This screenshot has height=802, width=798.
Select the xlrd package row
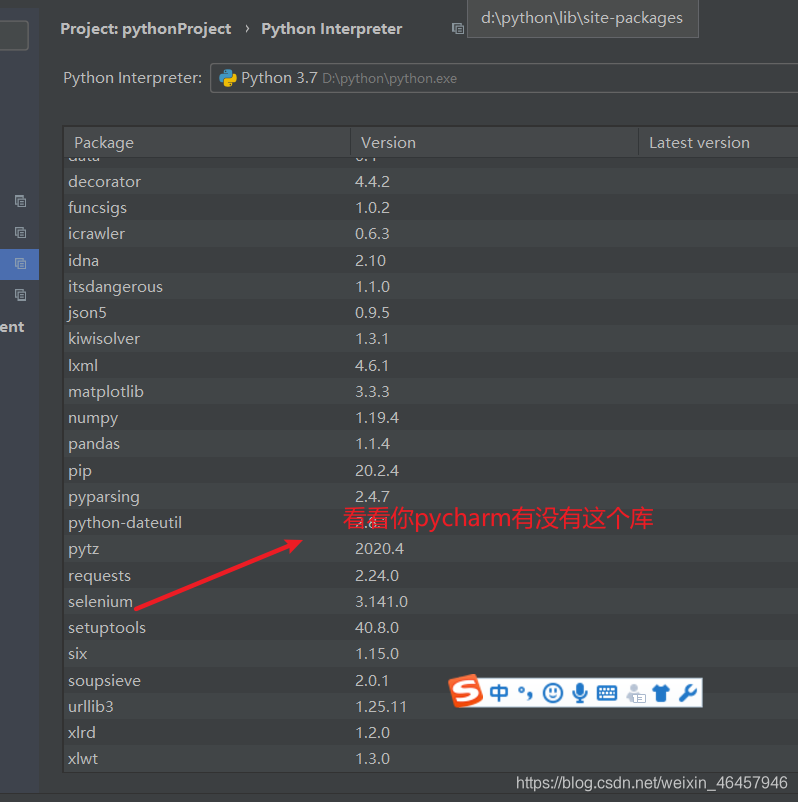click(x=431, y=732)
